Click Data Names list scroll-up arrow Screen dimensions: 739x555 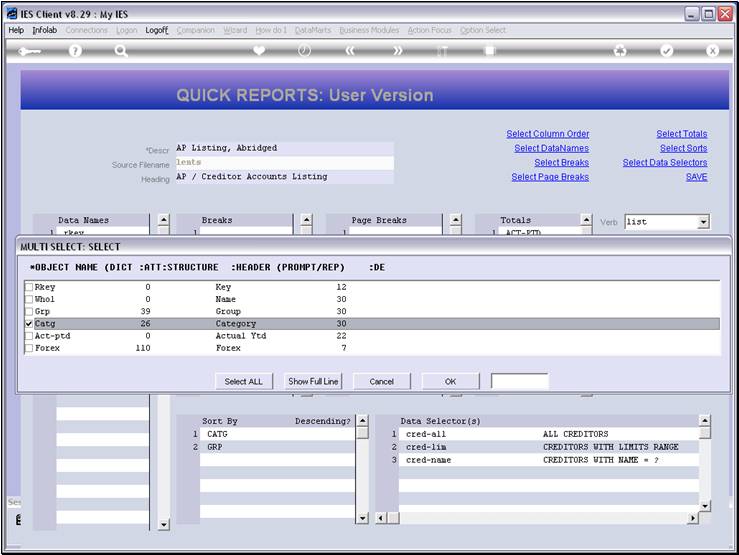tap(163, 220)
